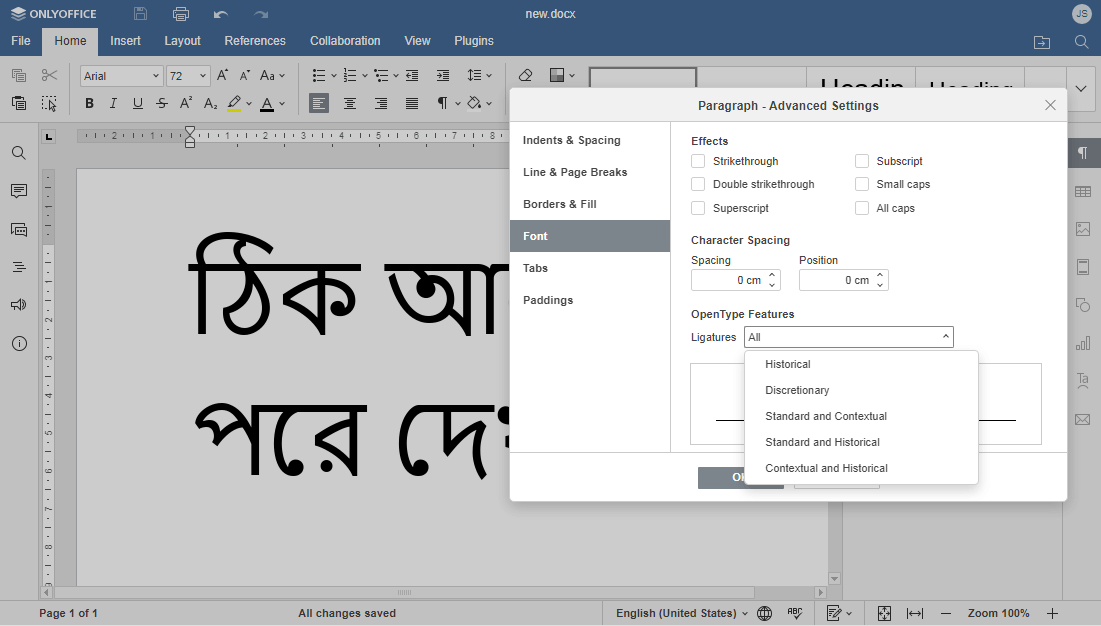Increase the character Spacing value
The image size is (1101, 626).
pyautogui.click(x=771, y=275)
